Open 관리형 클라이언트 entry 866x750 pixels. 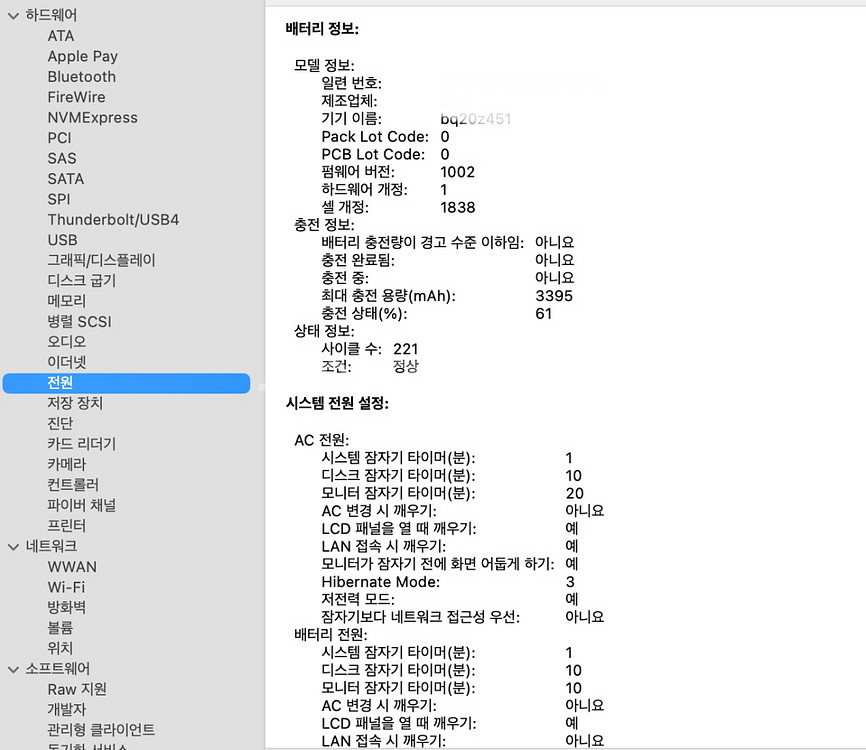[x=101, y=730]
